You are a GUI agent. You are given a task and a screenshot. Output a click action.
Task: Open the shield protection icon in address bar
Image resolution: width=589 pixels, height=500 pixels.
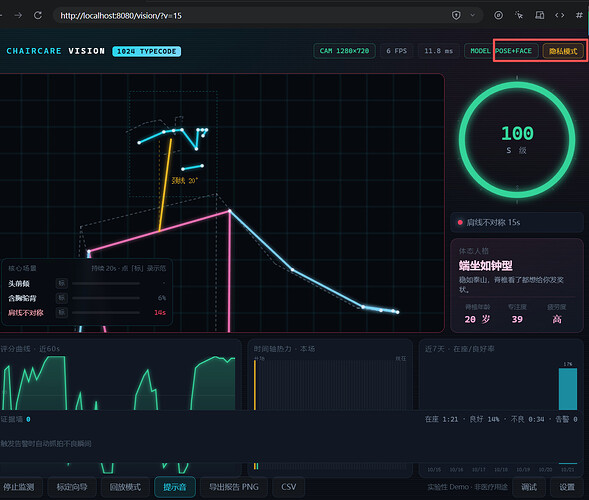pos(456,15)
